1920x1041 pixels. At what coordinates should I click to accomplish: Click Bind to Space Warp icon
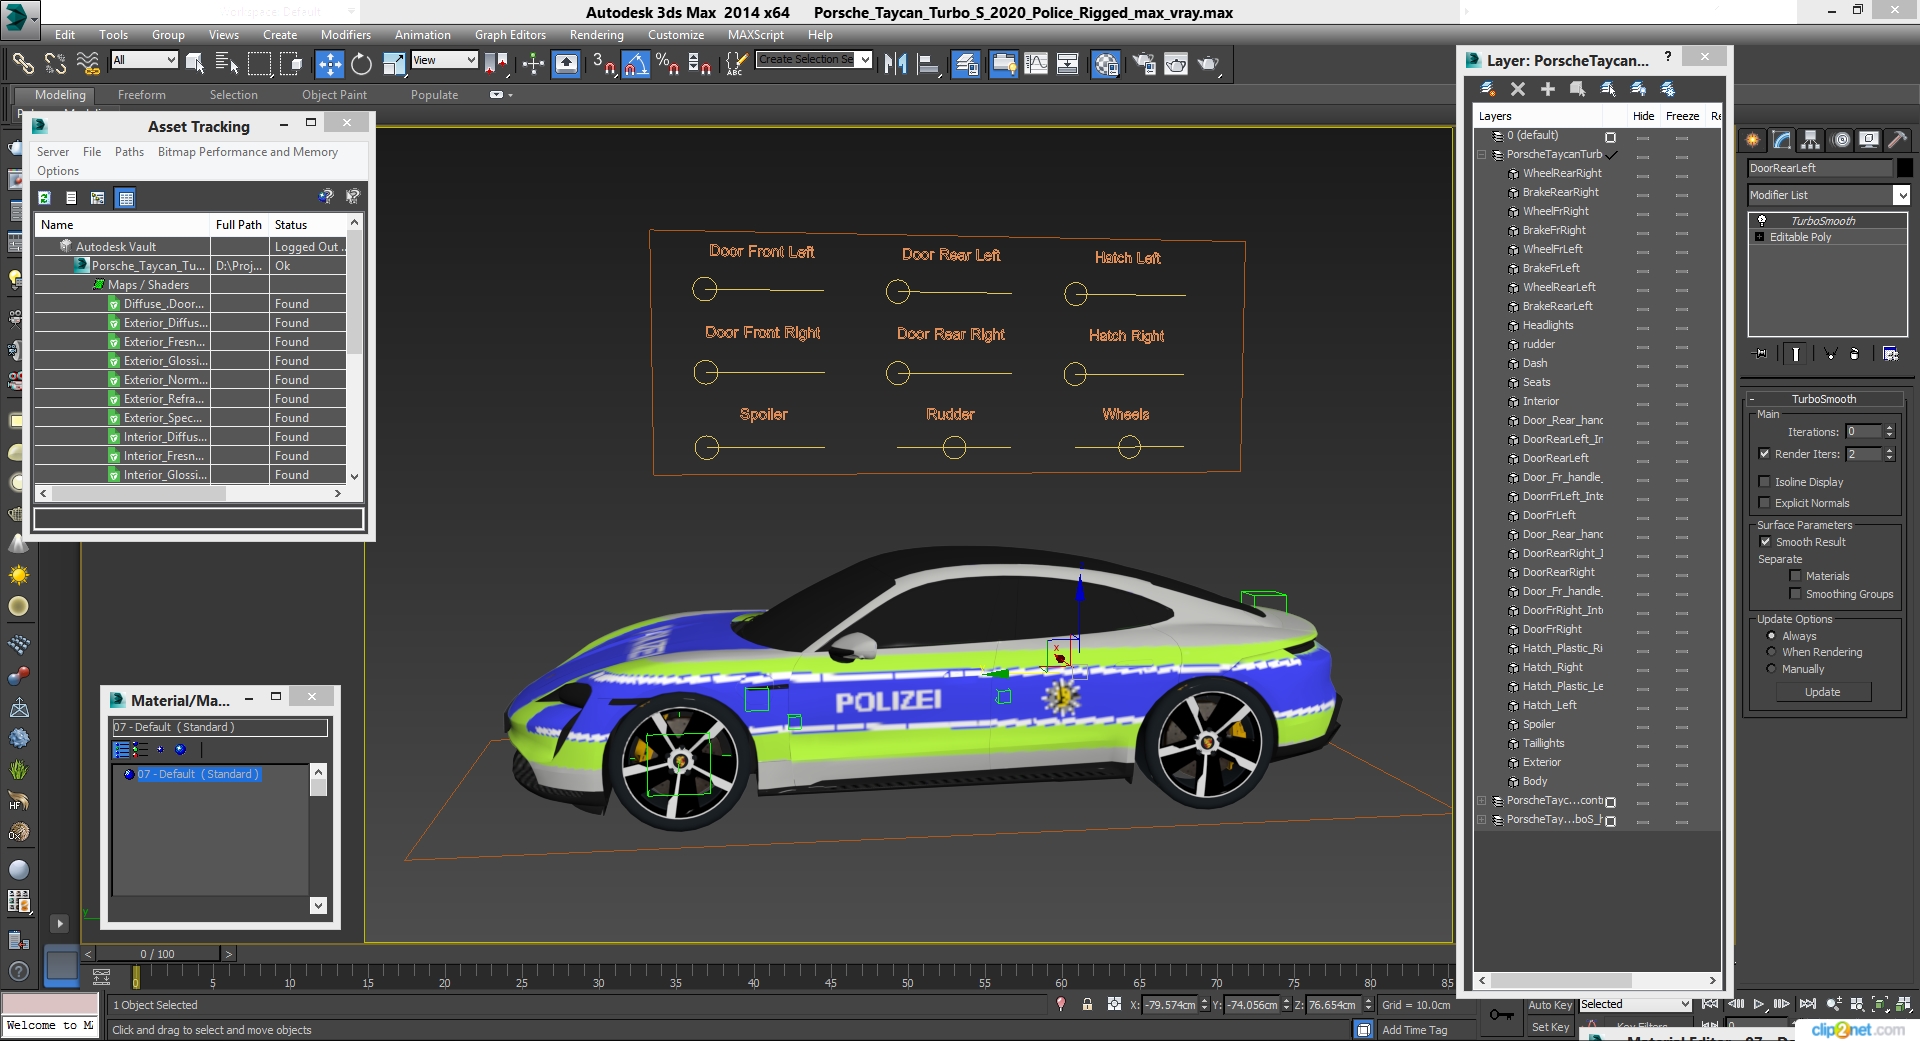tap(88, 64)
